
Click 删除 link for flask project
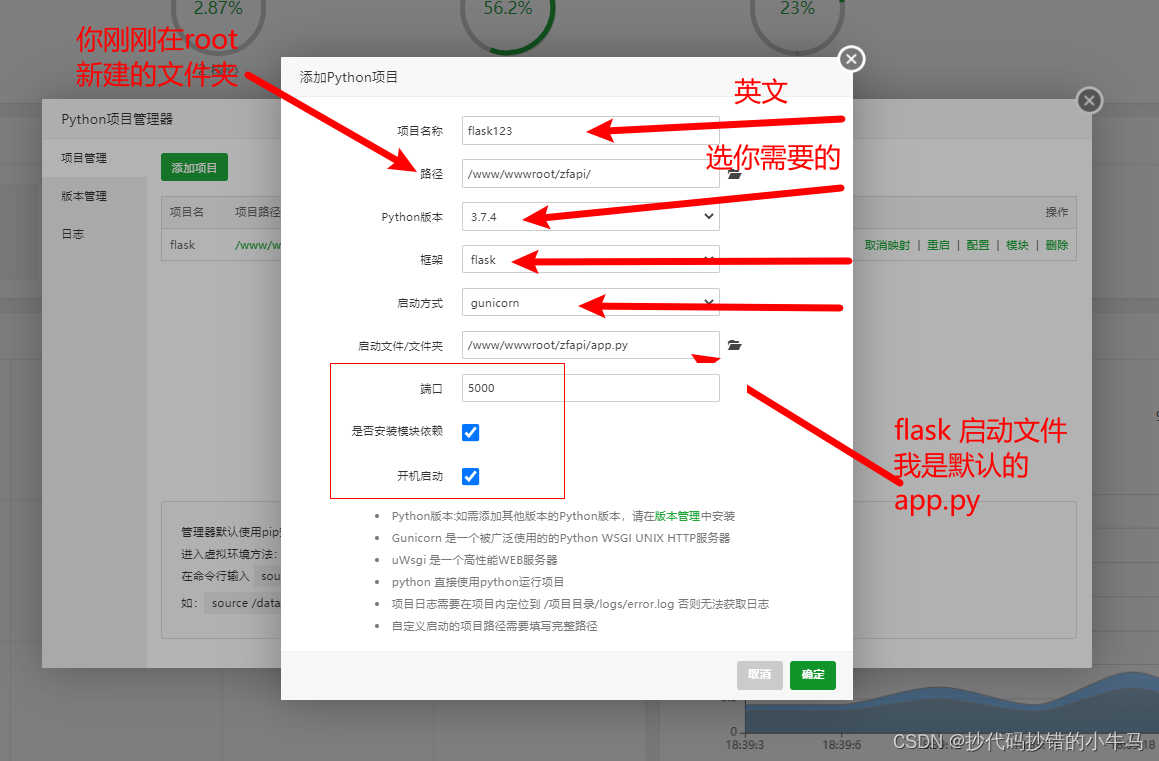(1057, 245)
